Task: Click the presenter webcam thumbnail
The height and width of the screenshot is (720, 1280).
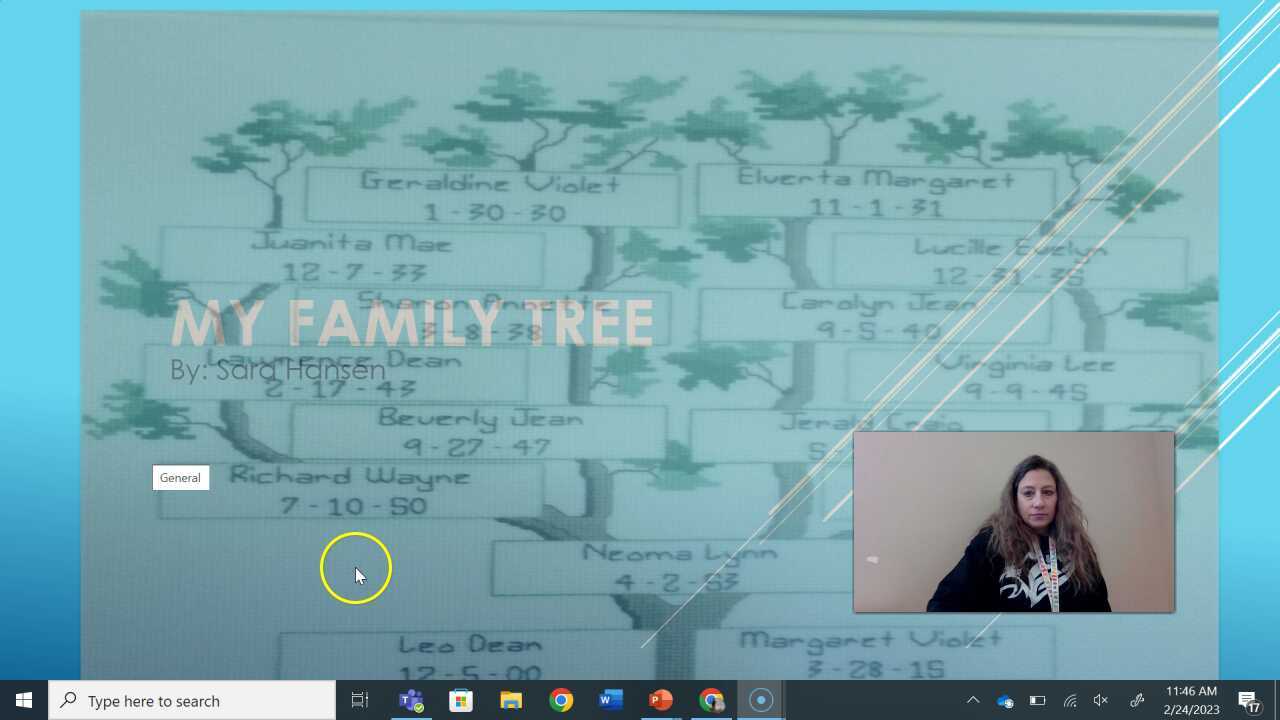Action: [x=1014, y=520]
